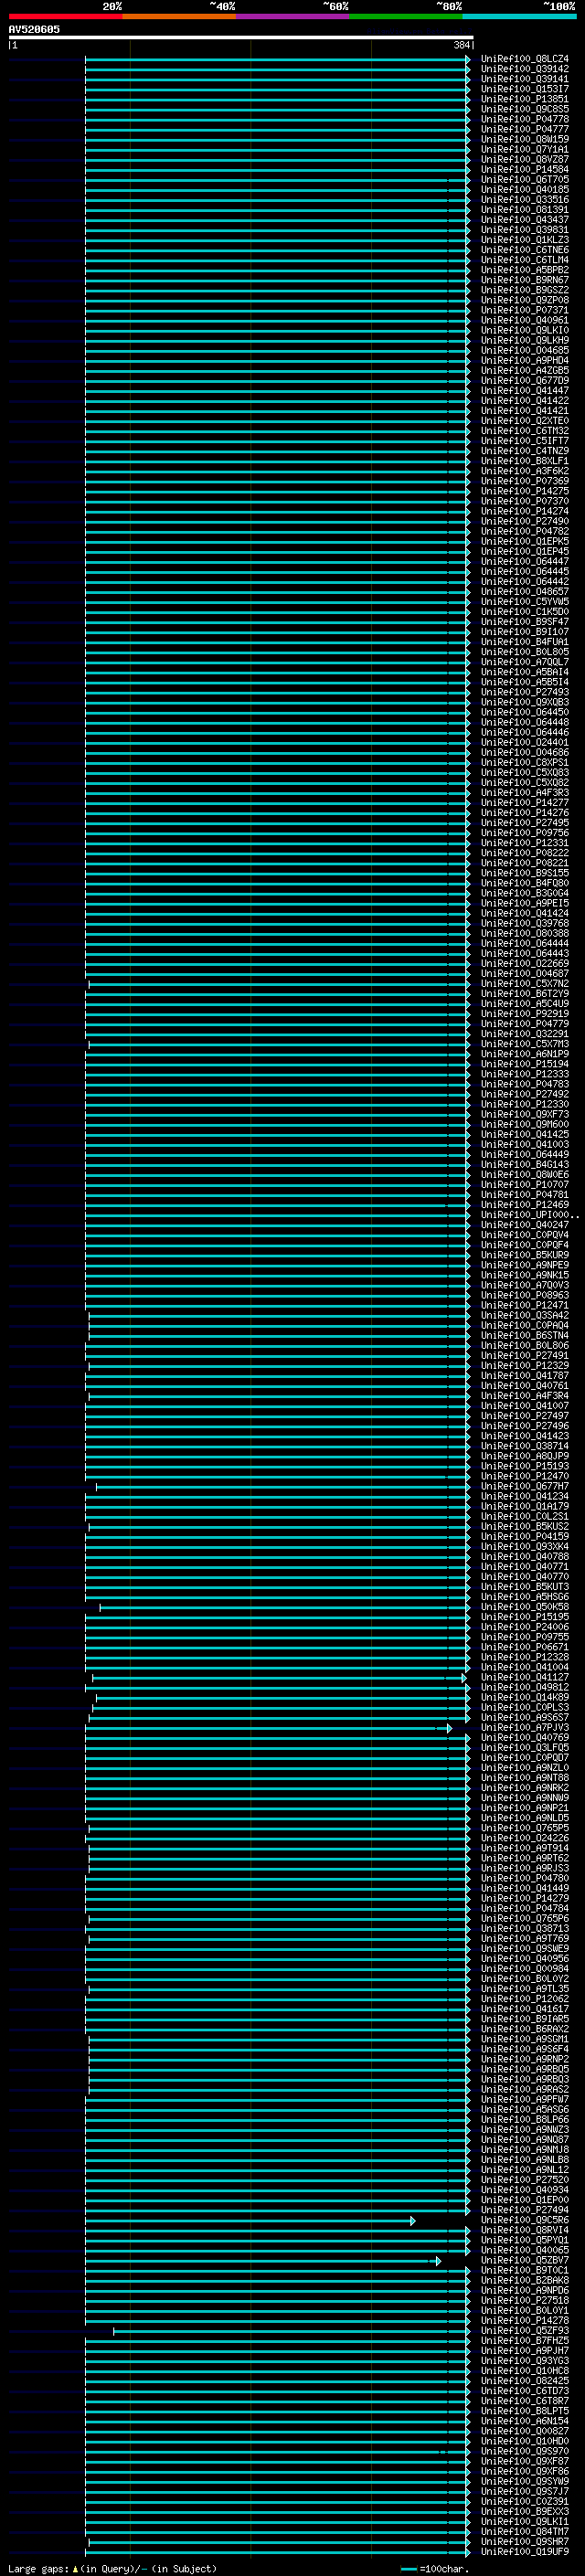Select hit UniRef100_Q41127

(524, 1677)
